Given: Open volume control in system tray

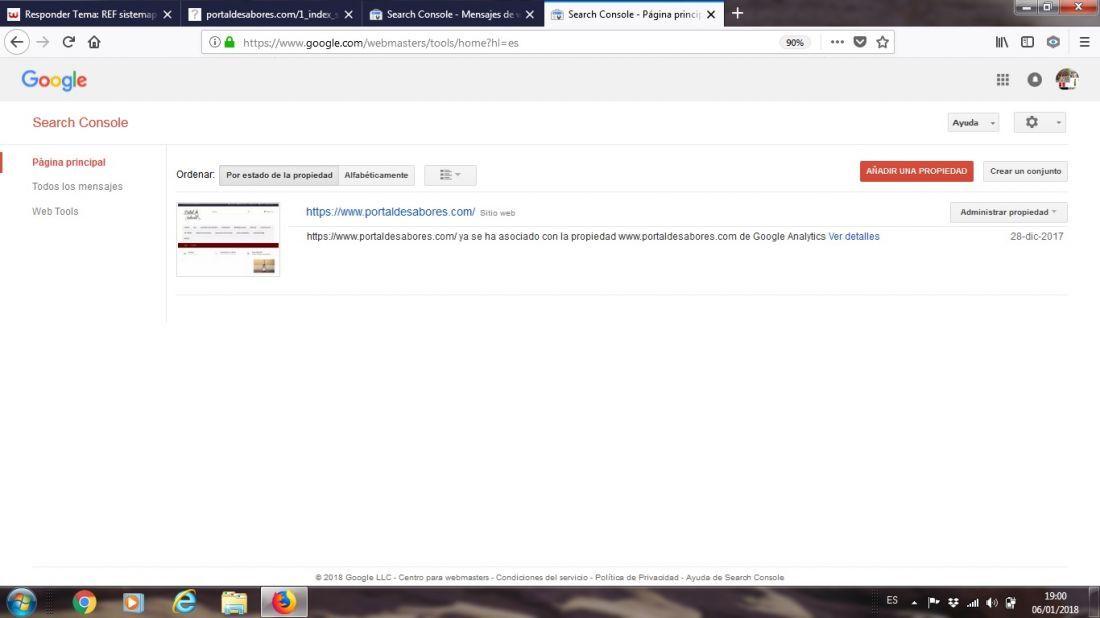Looking at the screenshot, I should pos(991,603).
